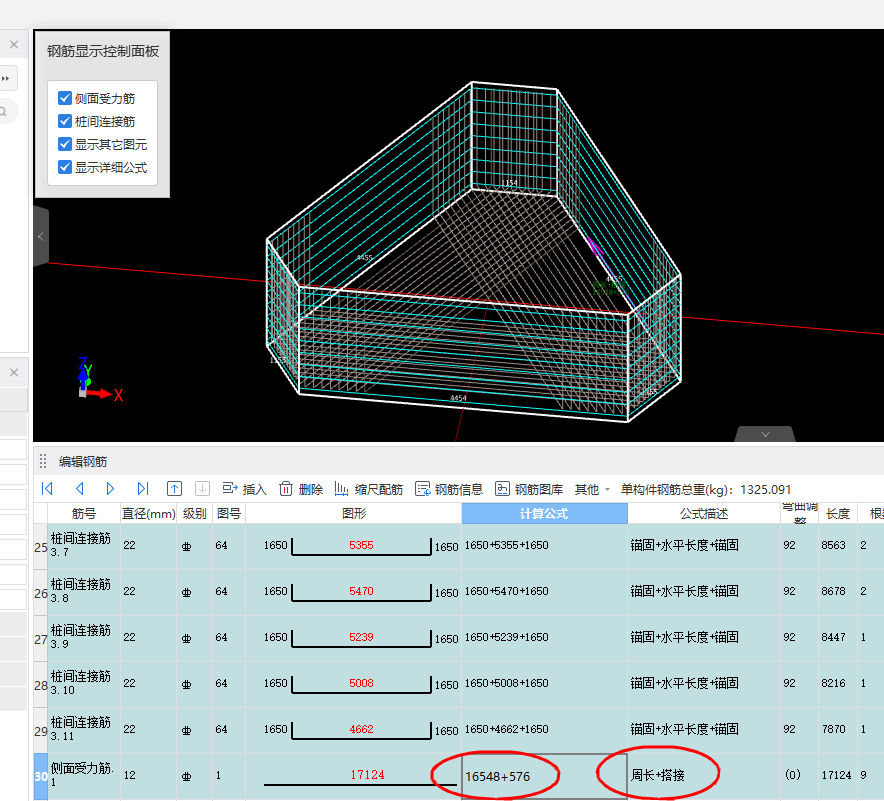Click formula cell 16548+576
The image size is (884, 801).
544,777
